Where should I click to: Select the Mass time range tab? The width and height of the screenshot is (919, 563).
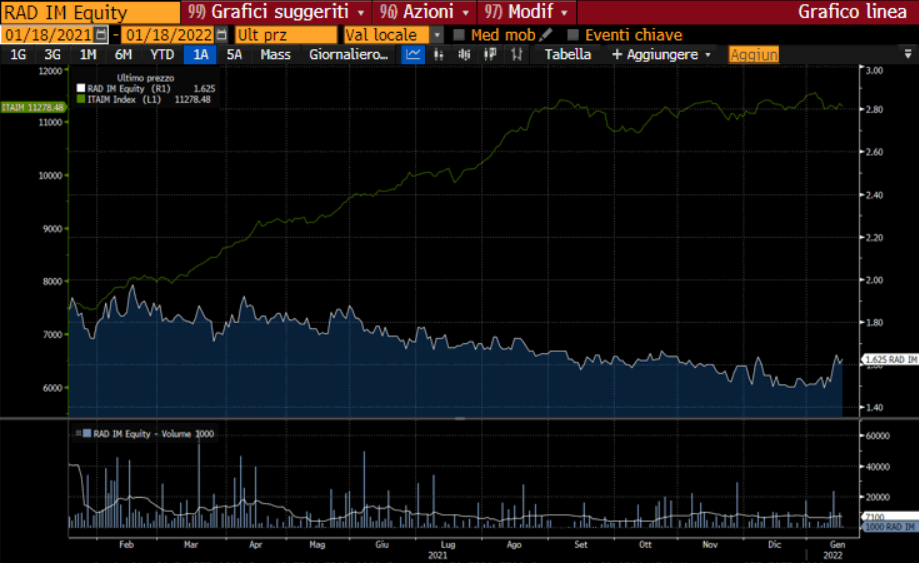[275, 54]
